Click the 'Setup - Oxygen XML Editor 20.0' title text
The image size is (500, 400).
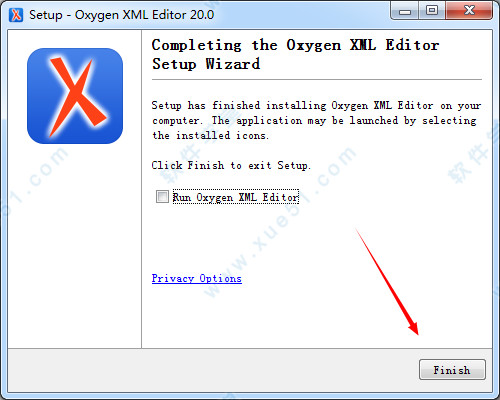pos(121,15)
